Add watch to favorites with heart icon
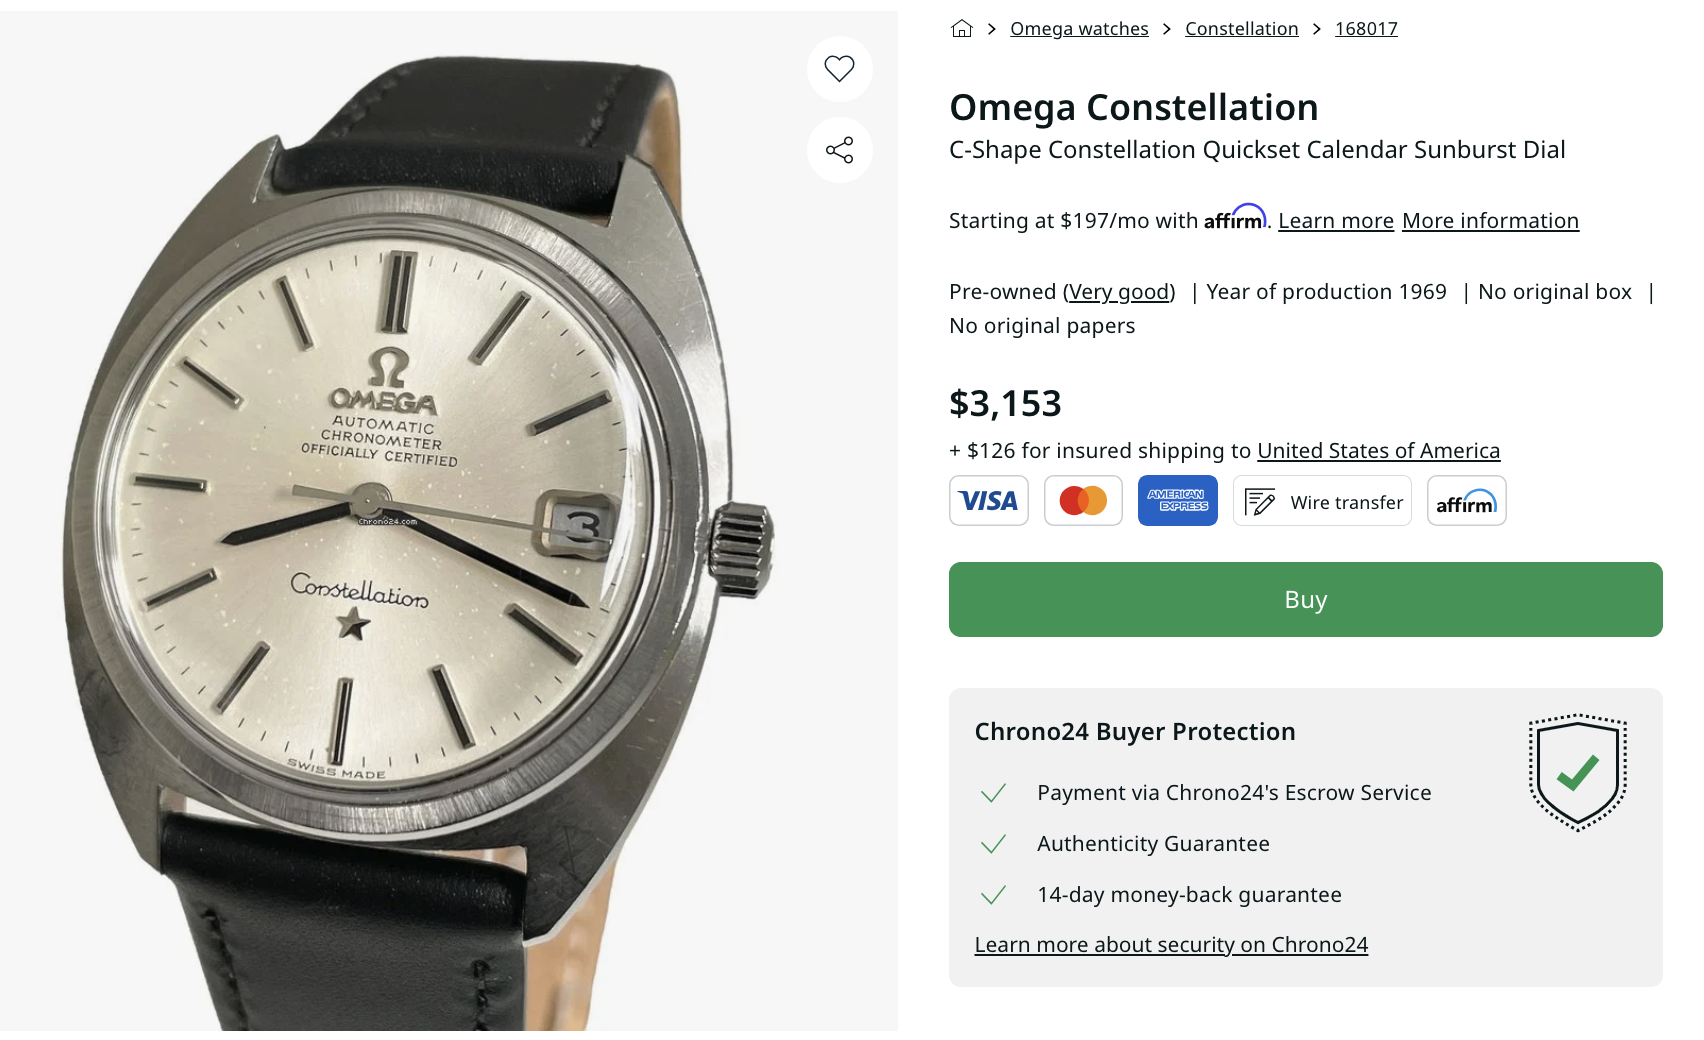 pyautogui.click(x=839, y=69)
